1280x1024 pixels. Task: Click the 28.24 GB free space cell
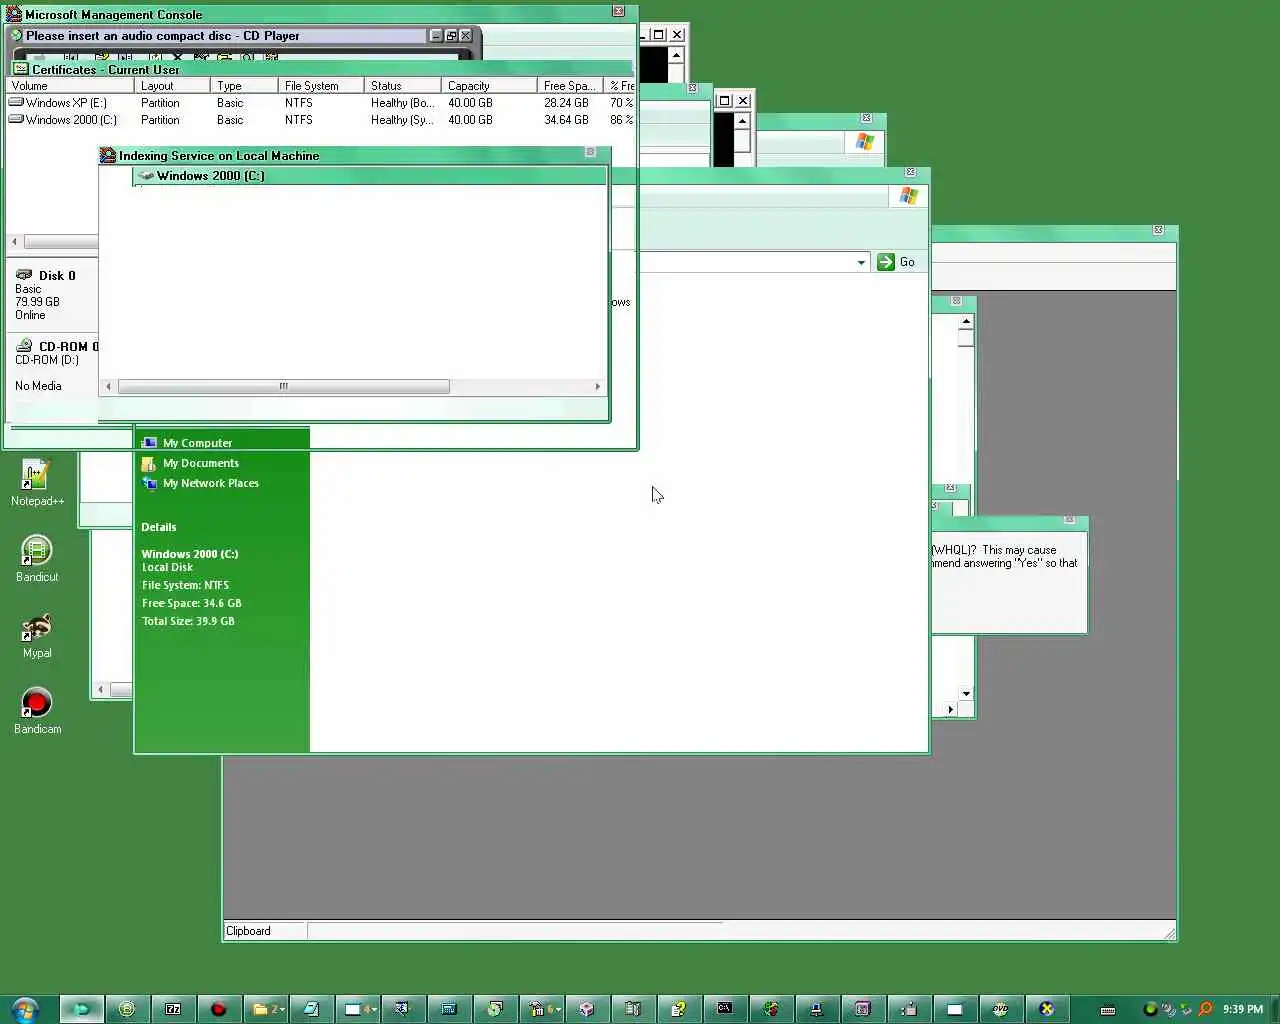click(x=566, y=103)
